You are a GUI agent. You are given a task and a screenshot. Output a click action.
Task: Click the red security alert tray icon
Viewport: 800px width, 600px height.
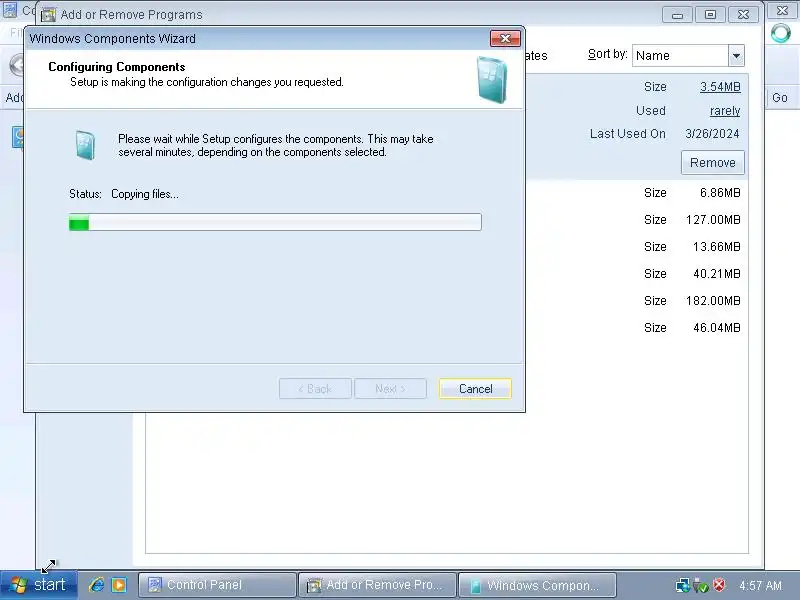click(719, 585)
